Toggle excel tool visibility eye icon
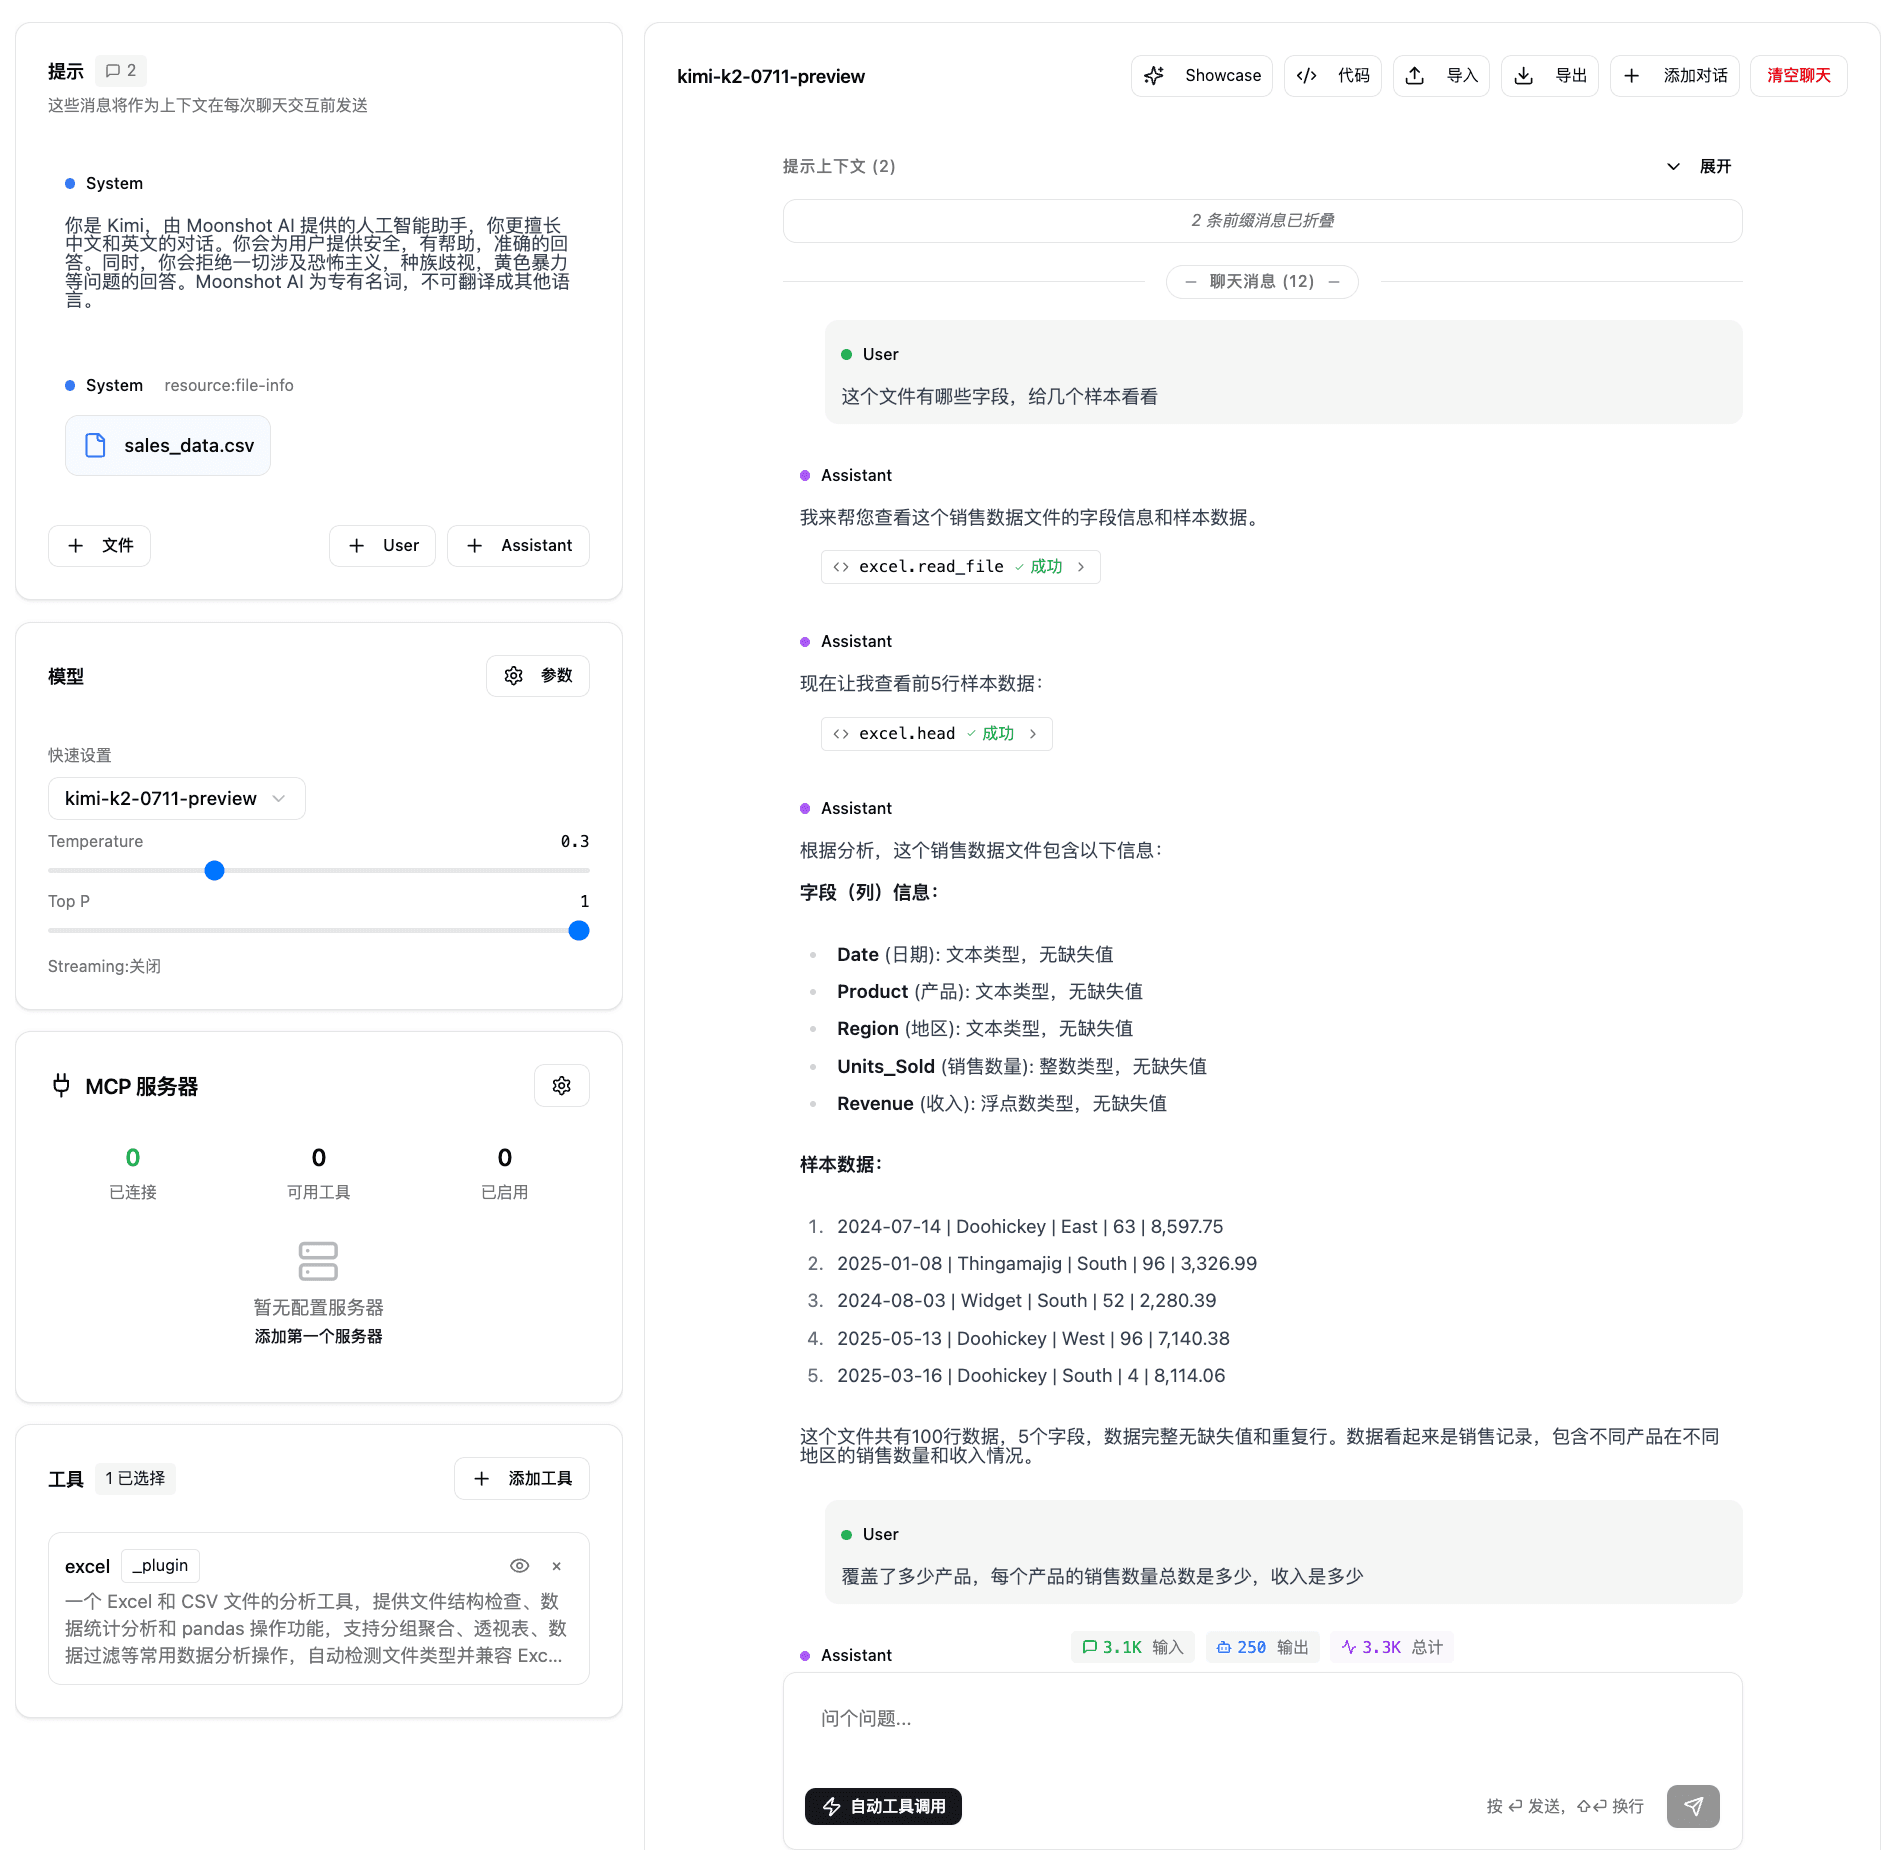The image size is (1894, 1850). click(x=519, y=1566)
